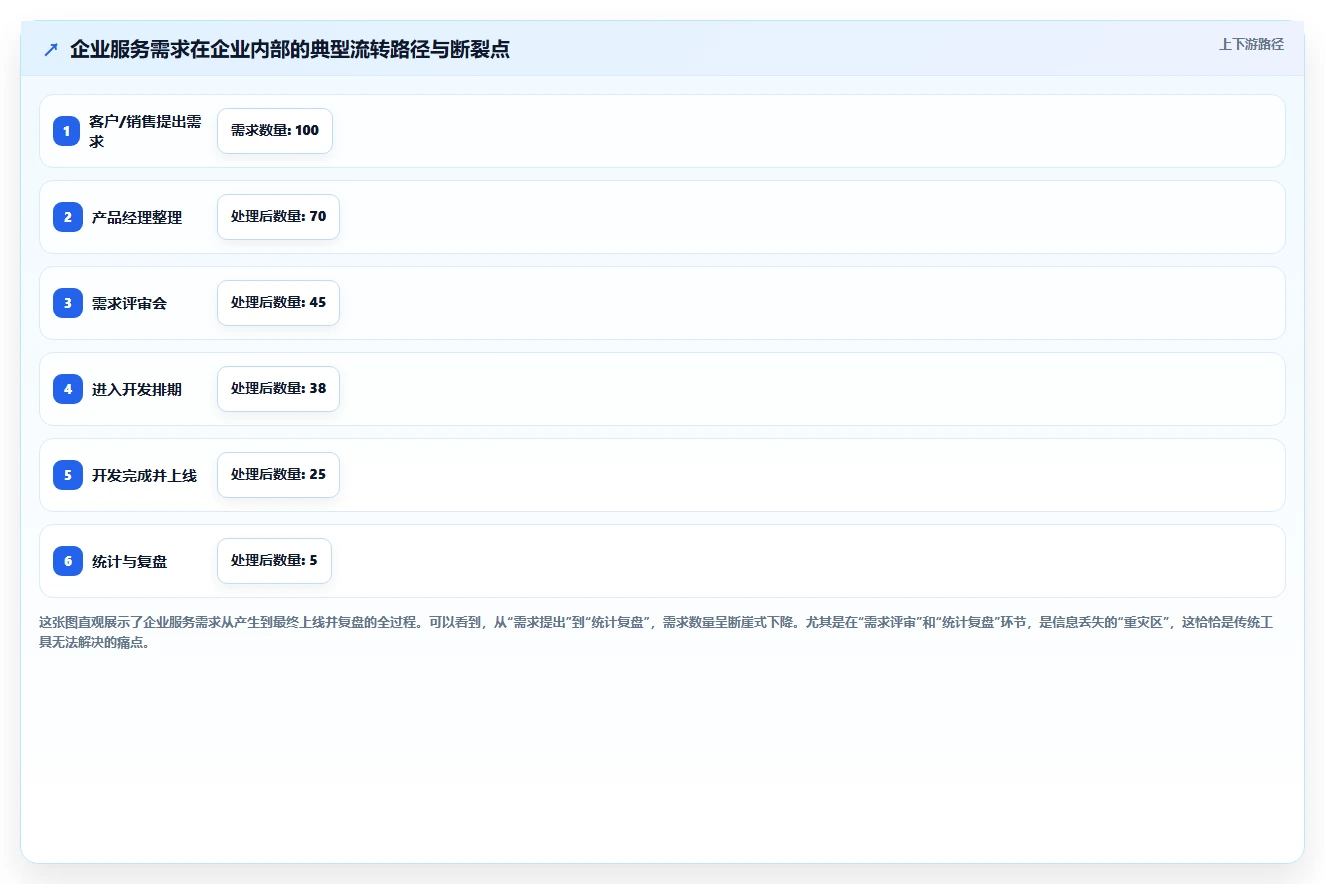Select step badge number 2

coord(67,217)
